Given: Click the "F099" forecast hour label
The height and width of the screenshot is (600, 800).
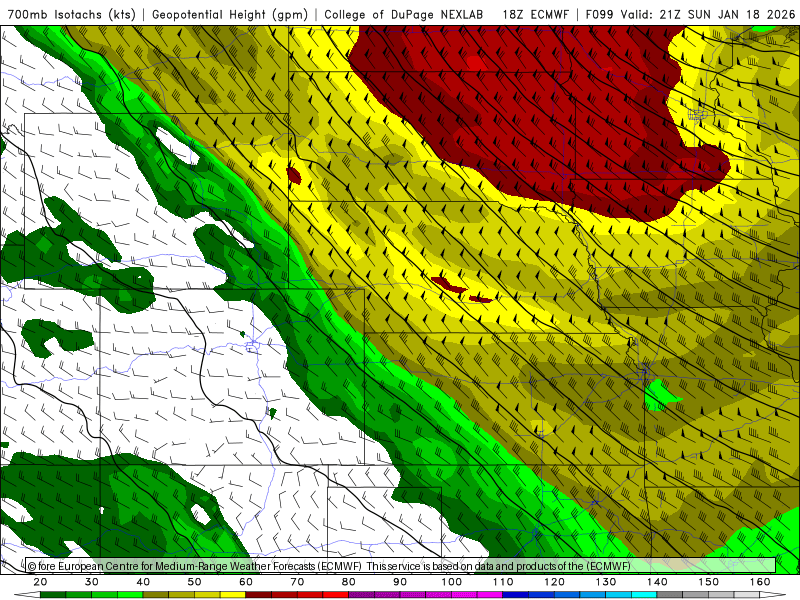Looking at the screenshot, I should tap(599, 14).
